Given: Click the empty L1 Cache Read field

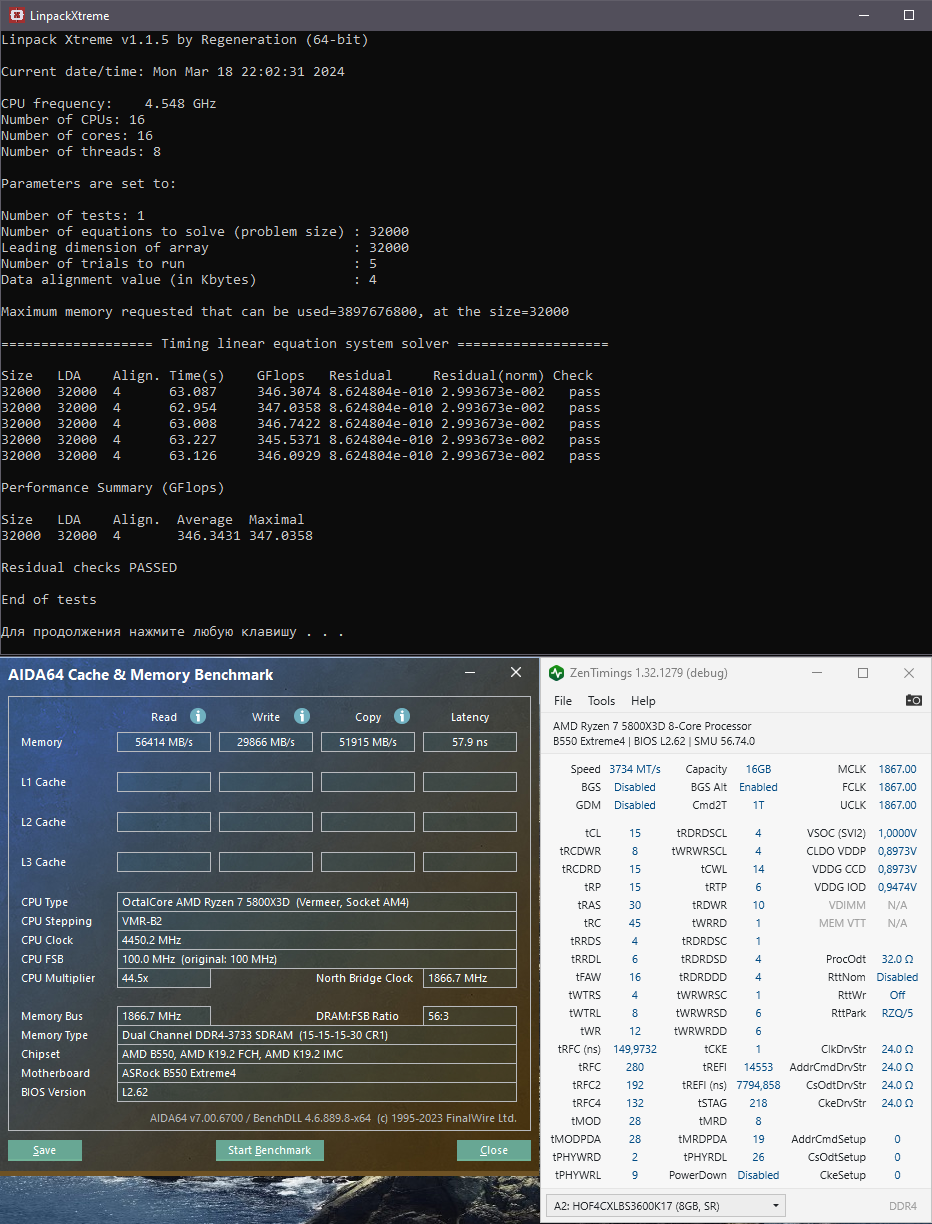Looking at the screenshot, I should pos(164,782).
